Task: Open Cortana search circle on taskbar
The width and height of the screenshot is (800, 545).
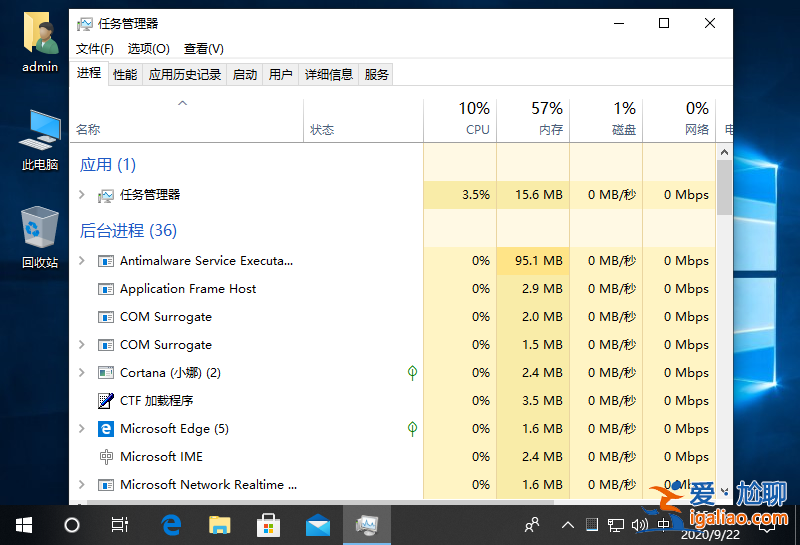Action: 72,525
